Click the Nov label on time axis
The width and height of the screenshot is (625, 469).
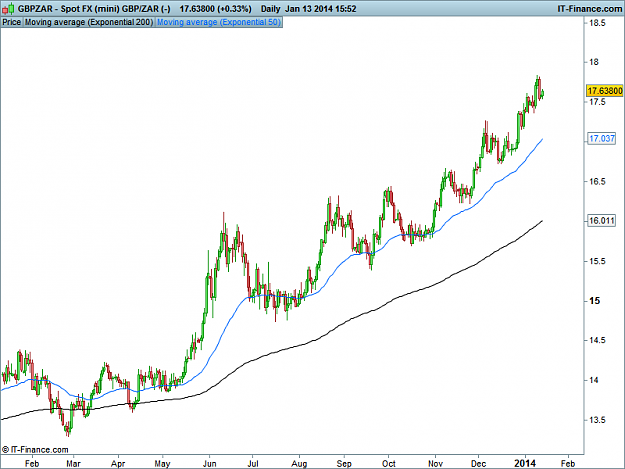(x=435, y=464)
